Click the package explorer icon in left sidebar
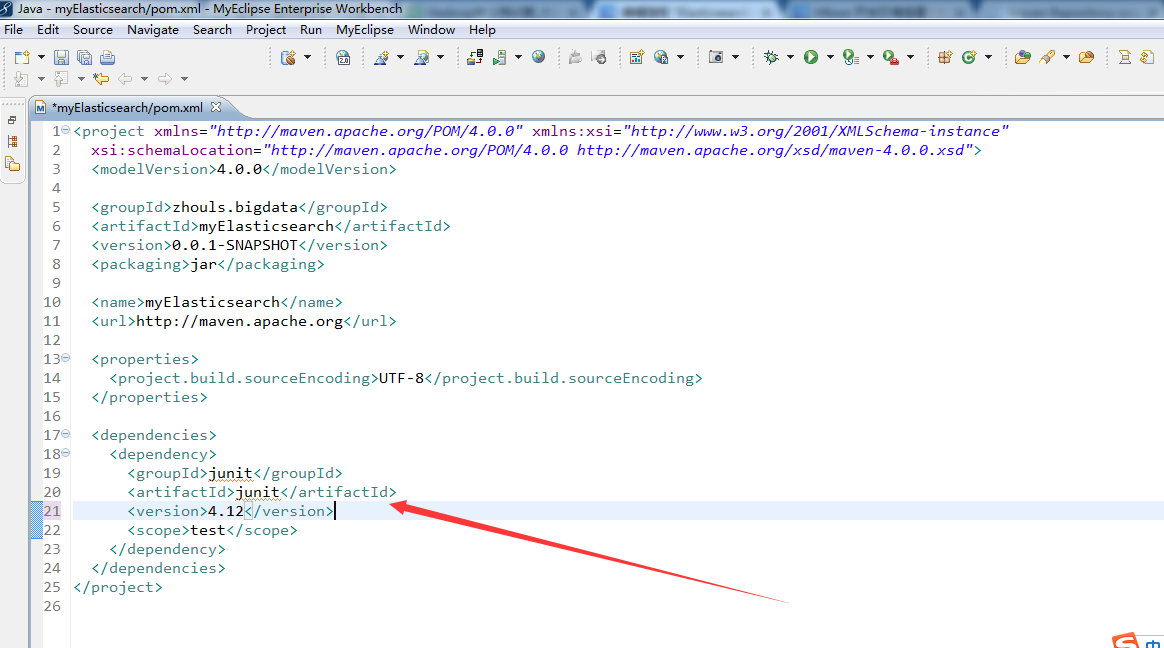 [12, 164]
